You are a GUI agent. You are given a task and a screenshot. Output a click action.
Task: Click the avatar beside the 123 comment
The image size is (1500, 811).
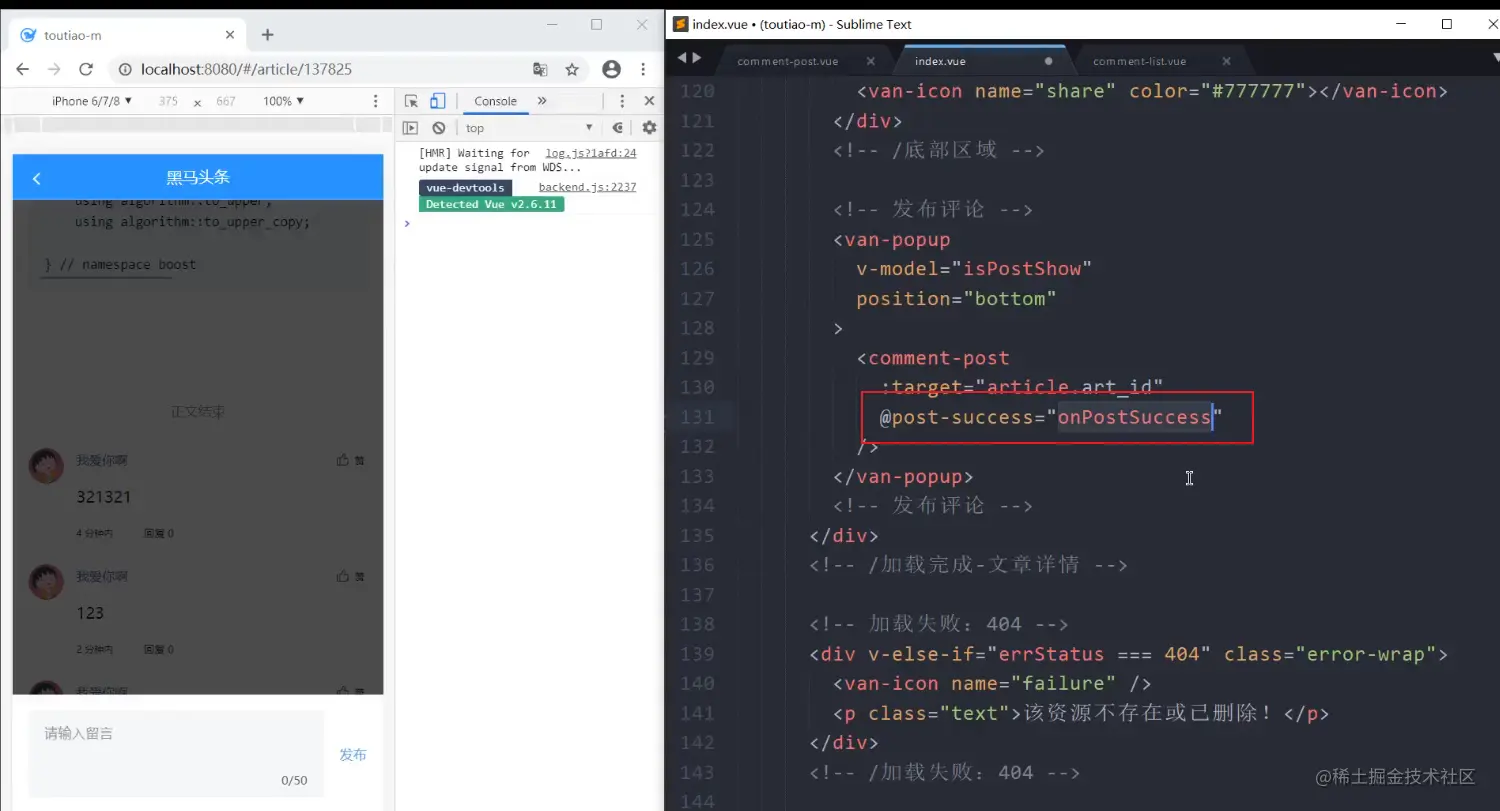(x=46, y=582)
